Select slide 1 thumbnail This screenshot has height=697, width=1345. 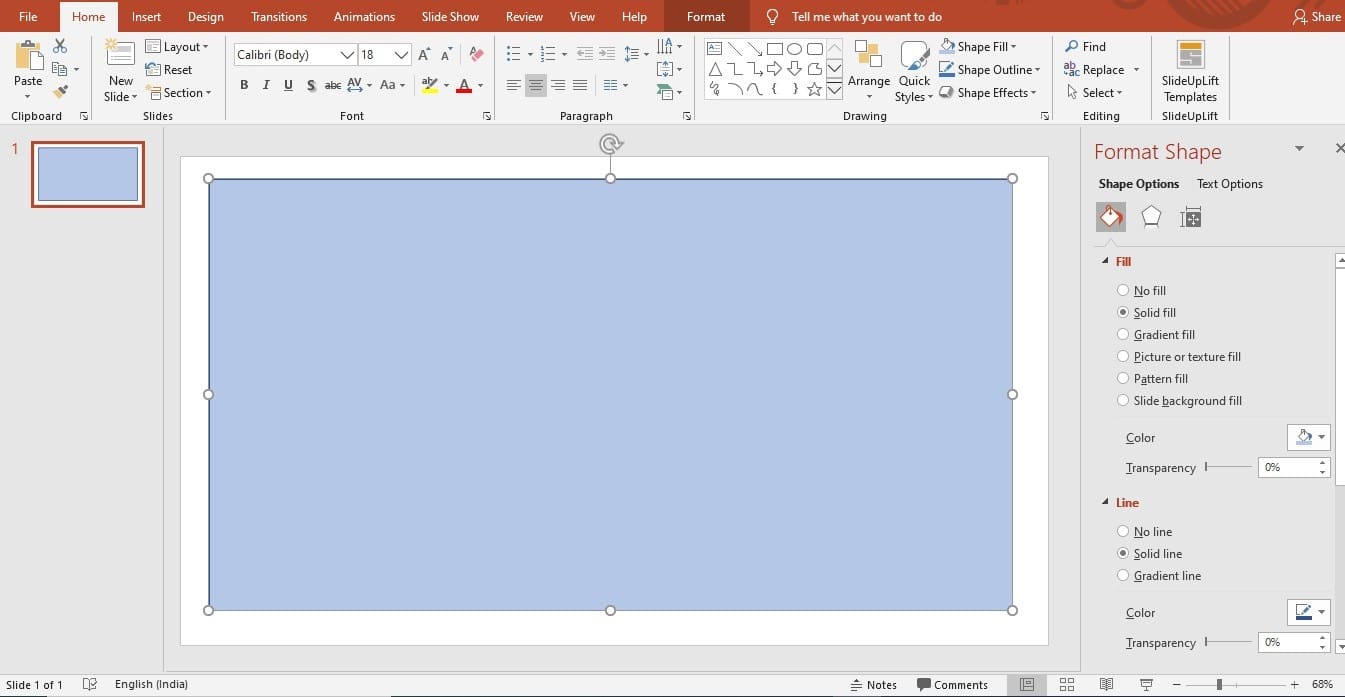point(88,174)
